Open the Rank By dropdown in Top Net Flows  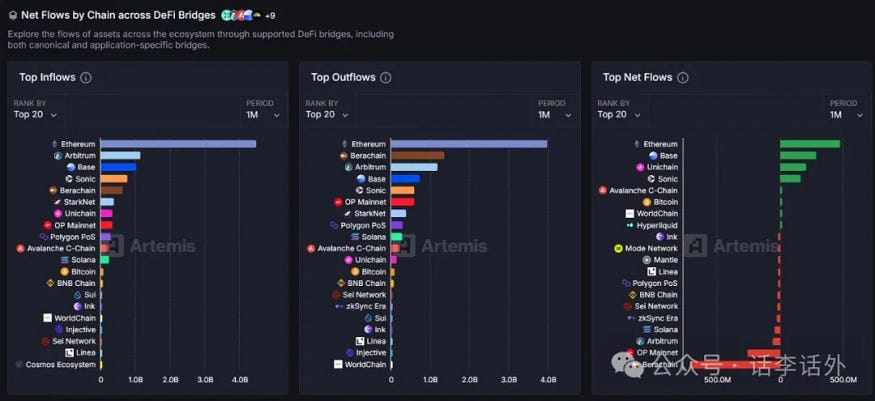tap(619, 114)
